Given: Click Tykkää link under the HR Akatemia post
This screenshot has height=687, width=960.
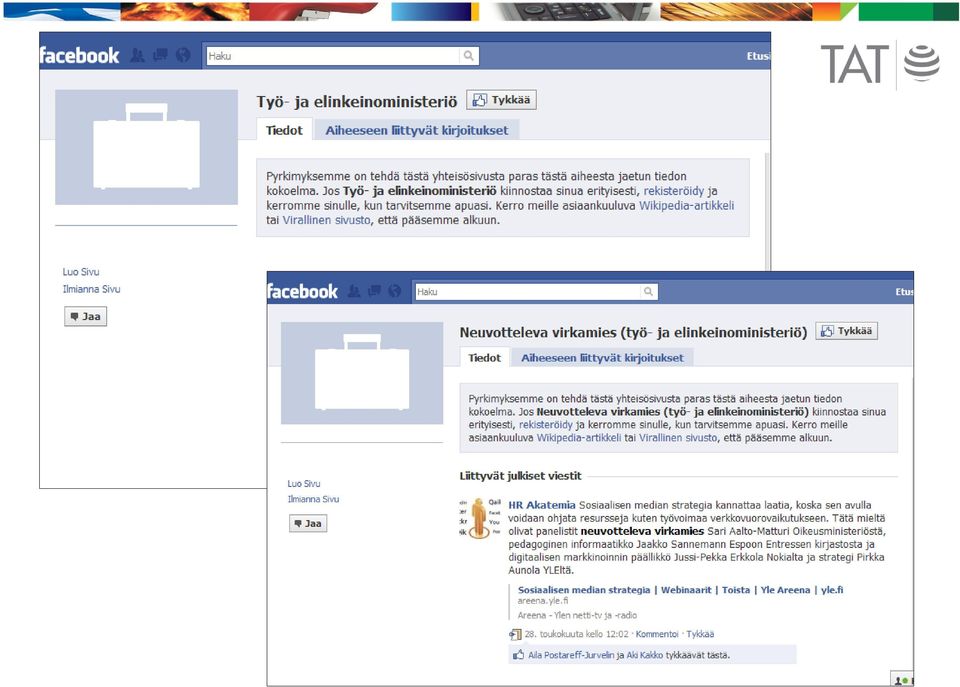Looking at the screenshot, I should coord(700,634).
